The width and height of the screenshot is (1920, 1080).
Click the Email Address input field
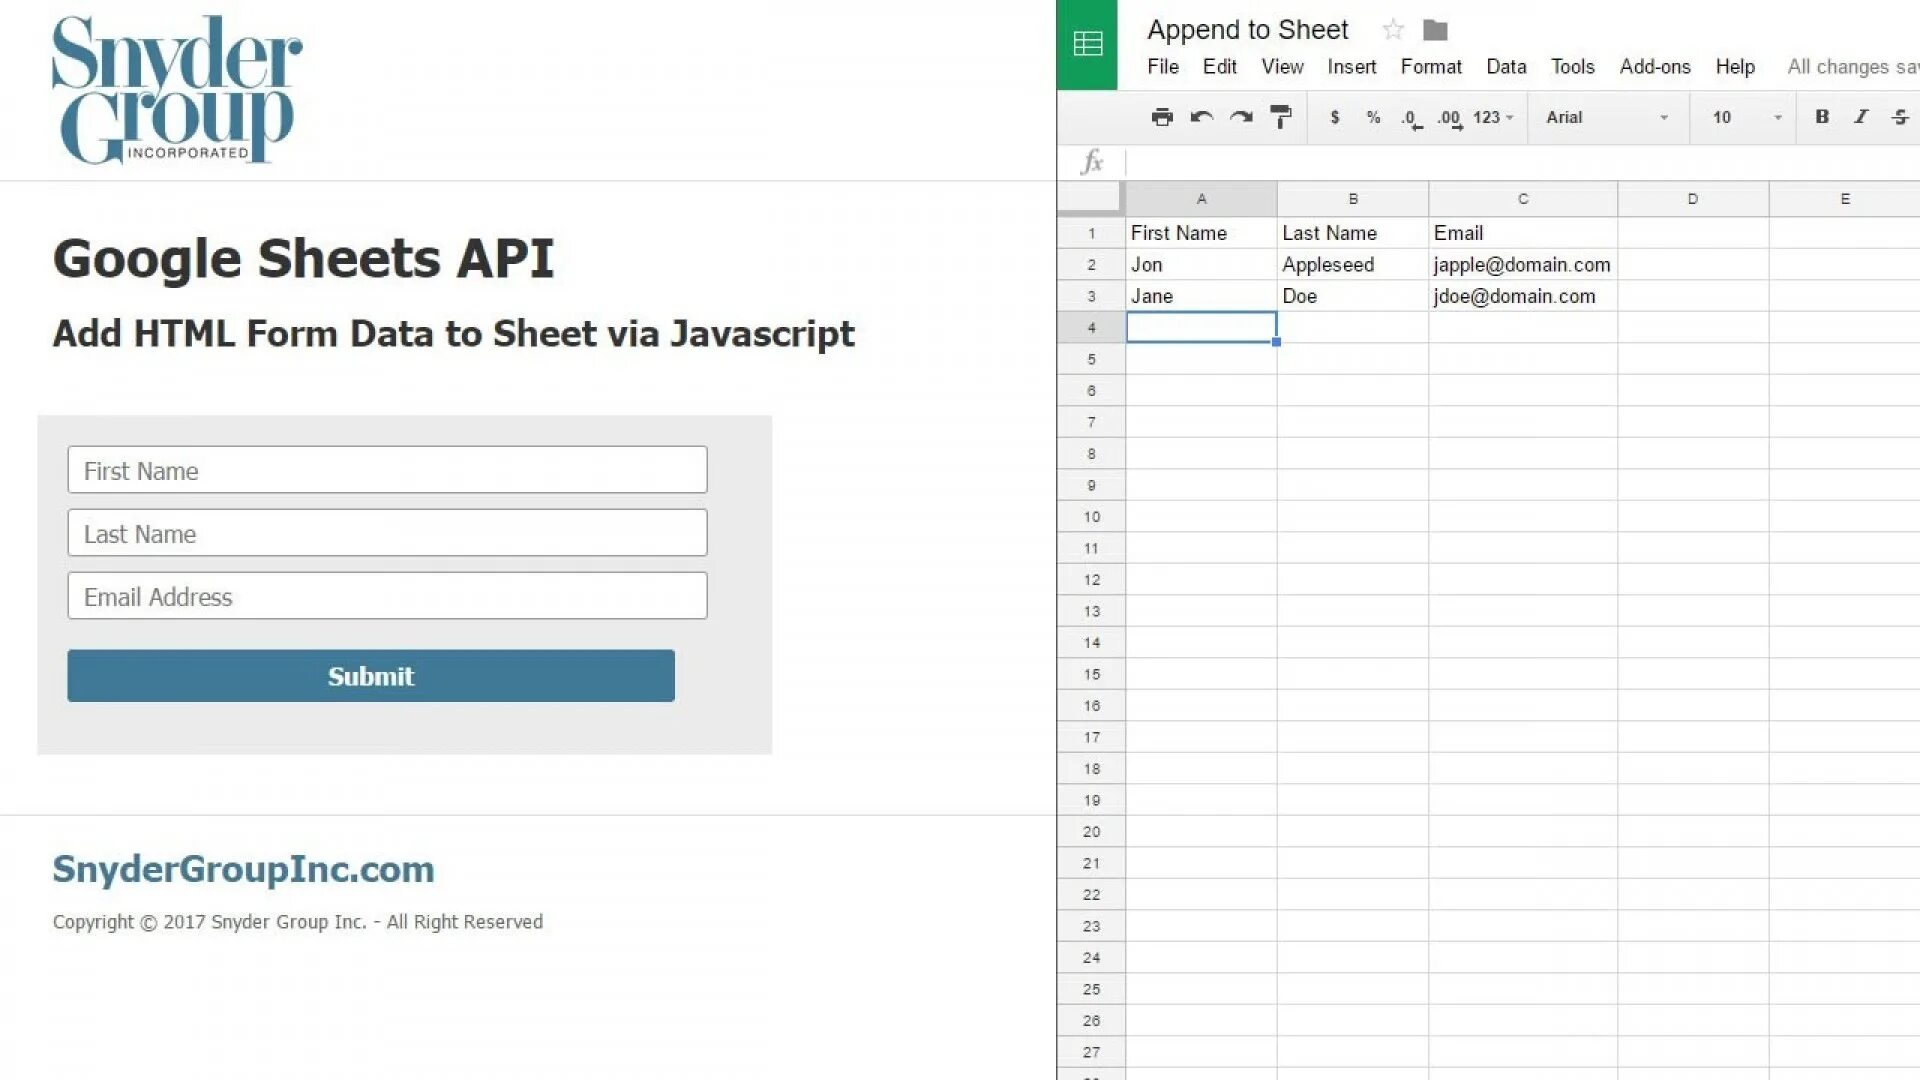coord(387,596)
